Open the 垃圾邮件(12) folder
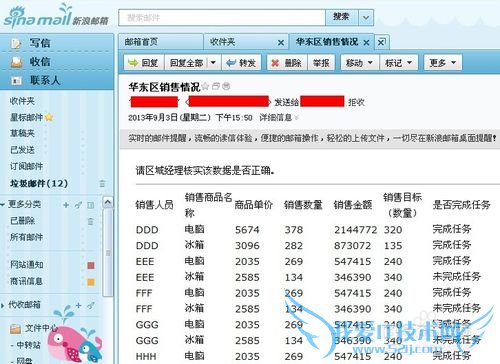Screen dimensions: 500x364 pyautogui.click(x=39, y=183)
